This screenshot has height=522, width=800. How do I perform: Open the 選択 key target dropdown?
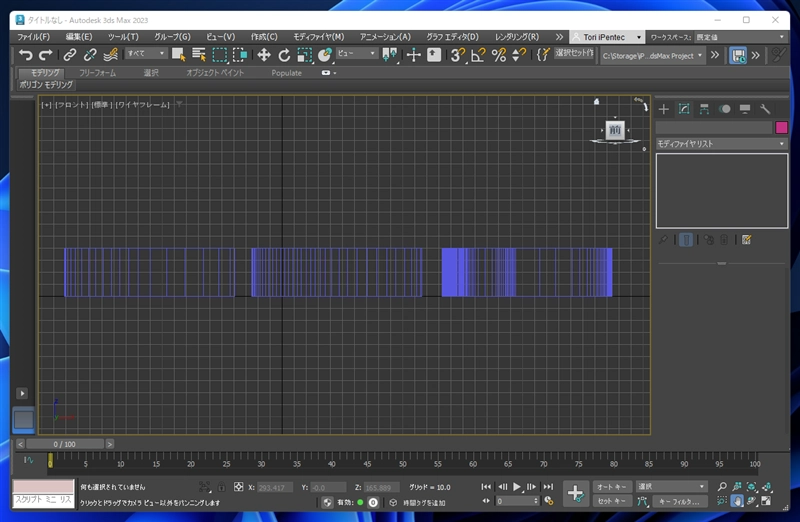[x=670, y=487]
